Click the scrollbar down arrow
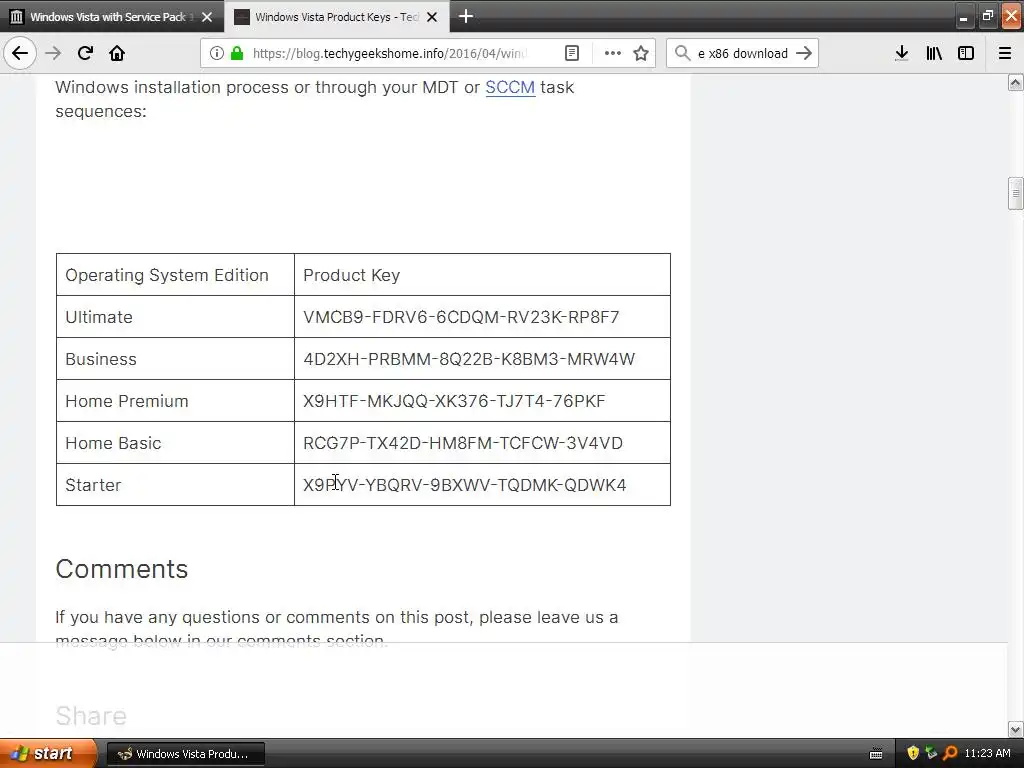Screen dimensions: 1024x768 coord(1015,729)
